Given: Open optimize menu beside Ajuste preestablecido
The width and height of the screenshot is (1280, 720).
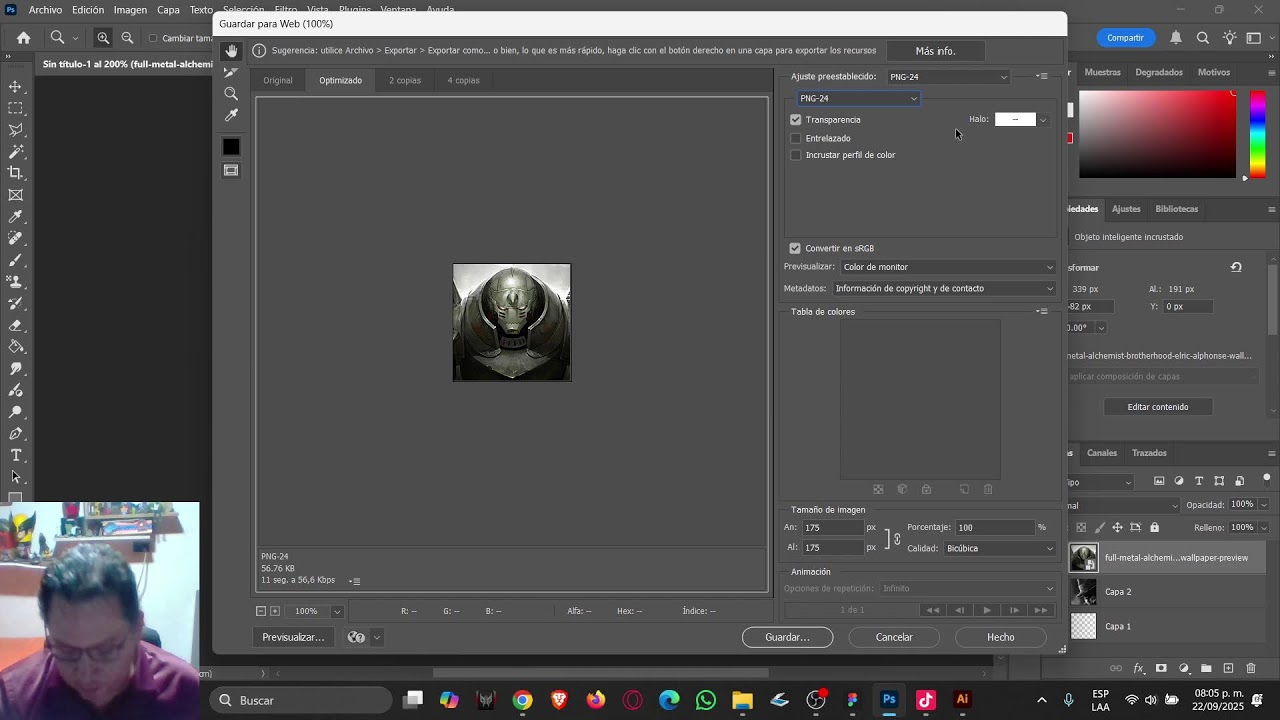Looking at the screenshot, I should click(1042, 76).
